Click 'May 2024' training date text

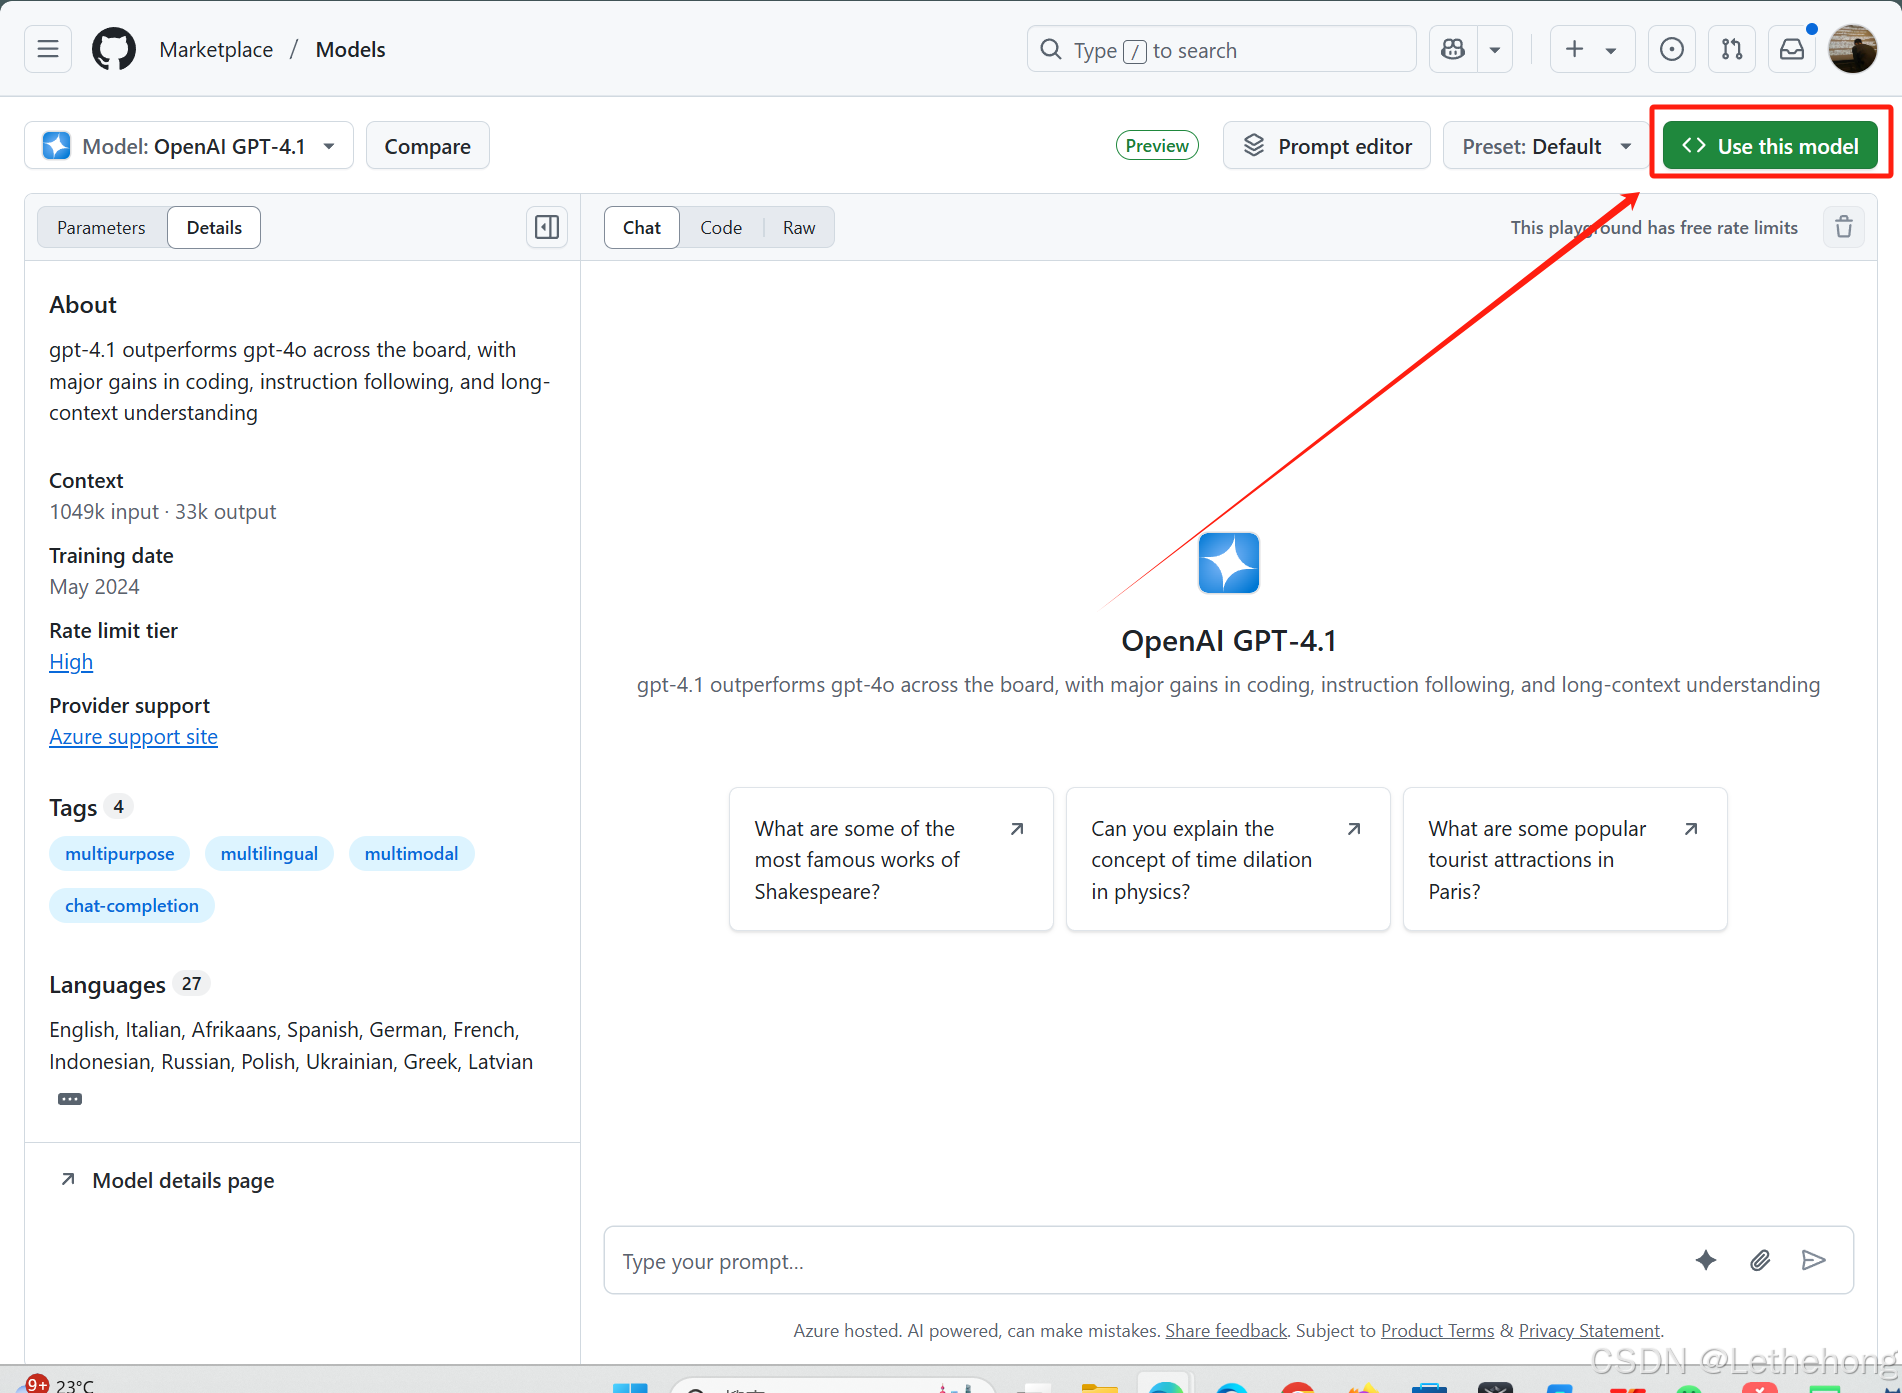[95, 587]
